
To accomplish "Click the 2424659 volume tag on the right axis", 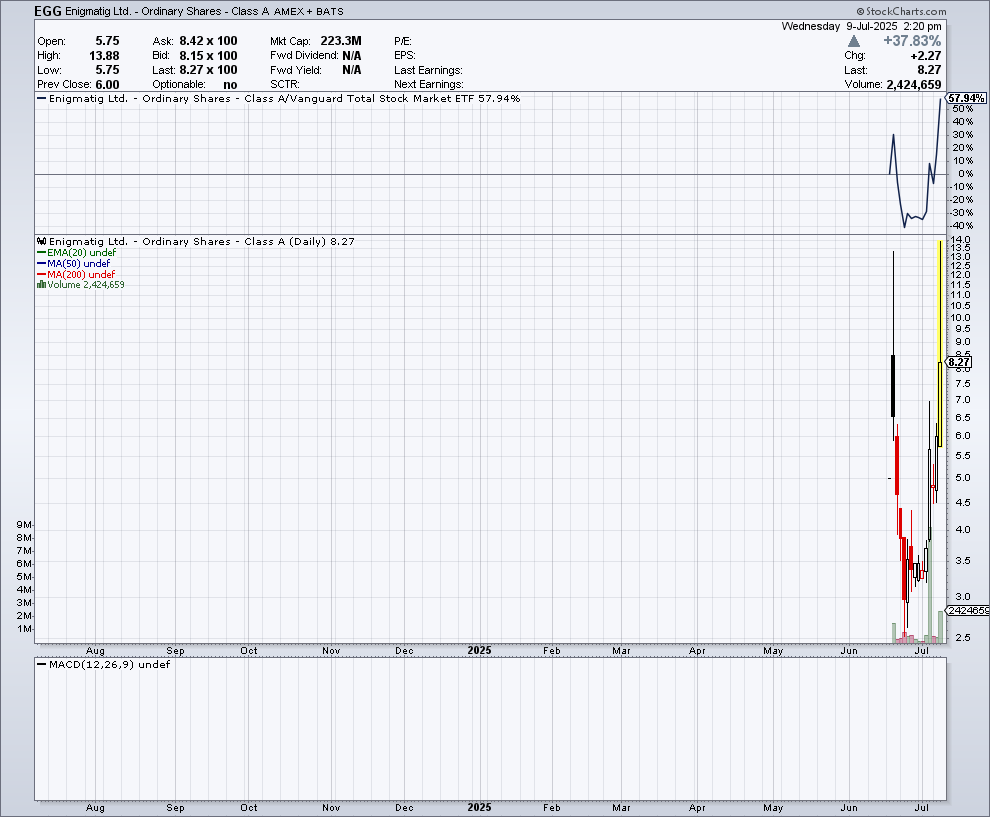I will click(x=968, y=611).
